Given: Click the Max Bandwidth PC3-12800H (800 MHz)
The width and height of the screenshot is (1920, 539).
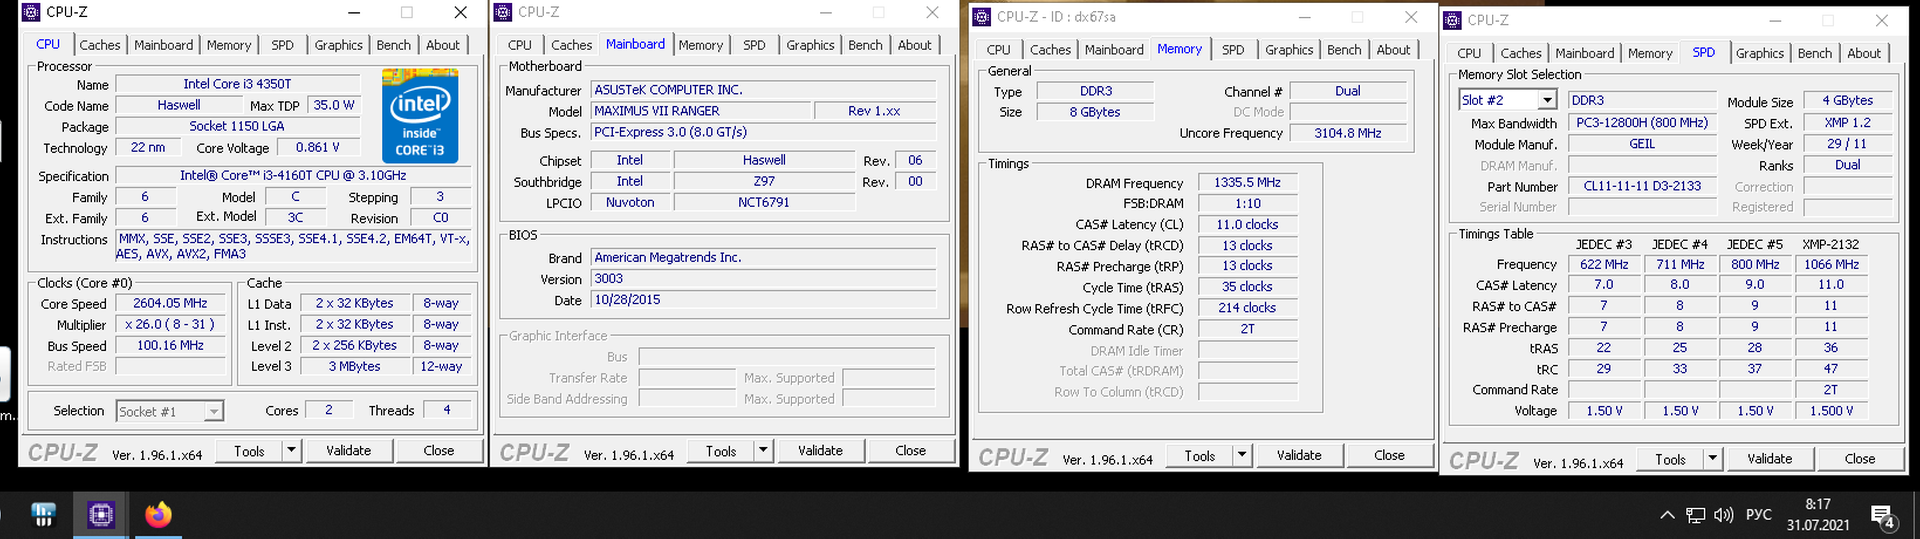Looking at the screenshot, I should [x=1642, y=123].
